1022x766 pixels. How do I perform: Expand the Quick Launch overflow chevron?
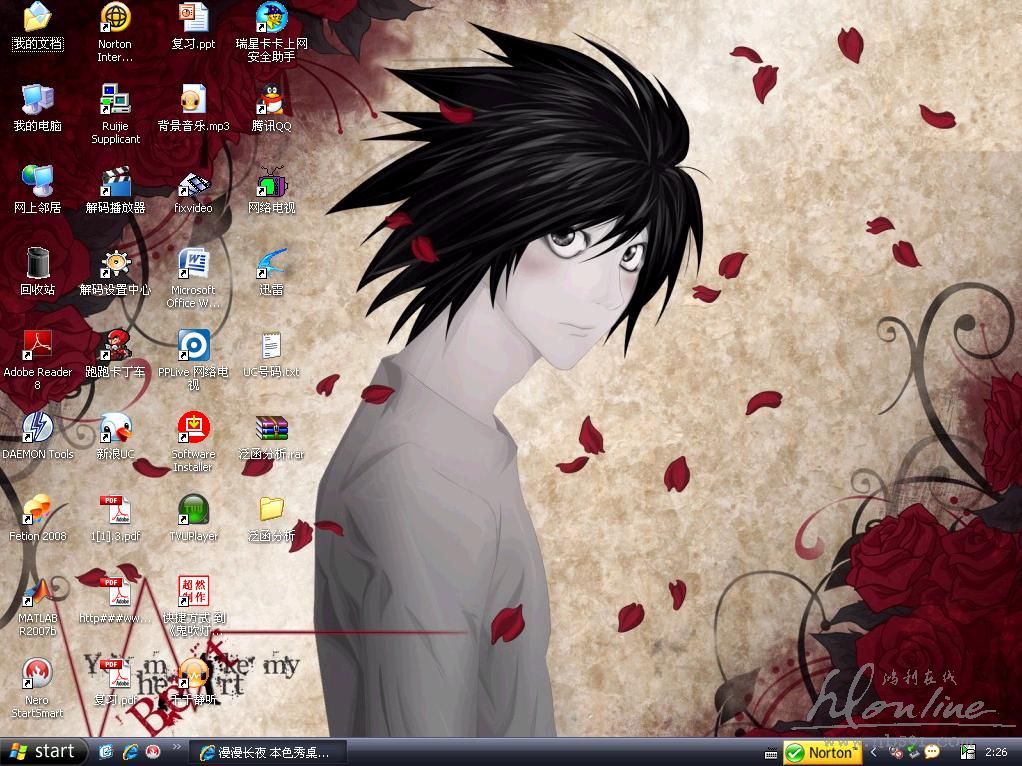[x=177, y=747]
